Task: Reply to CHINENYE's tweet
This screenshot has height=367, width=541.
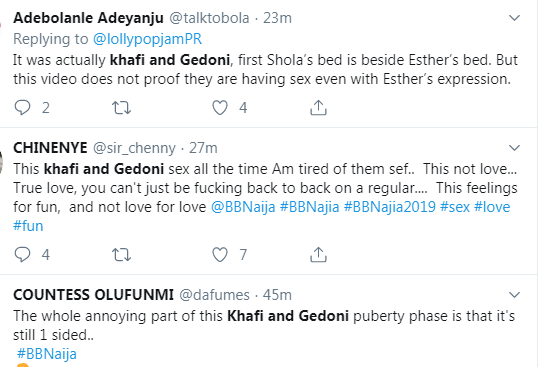Action: pos(22,255)
